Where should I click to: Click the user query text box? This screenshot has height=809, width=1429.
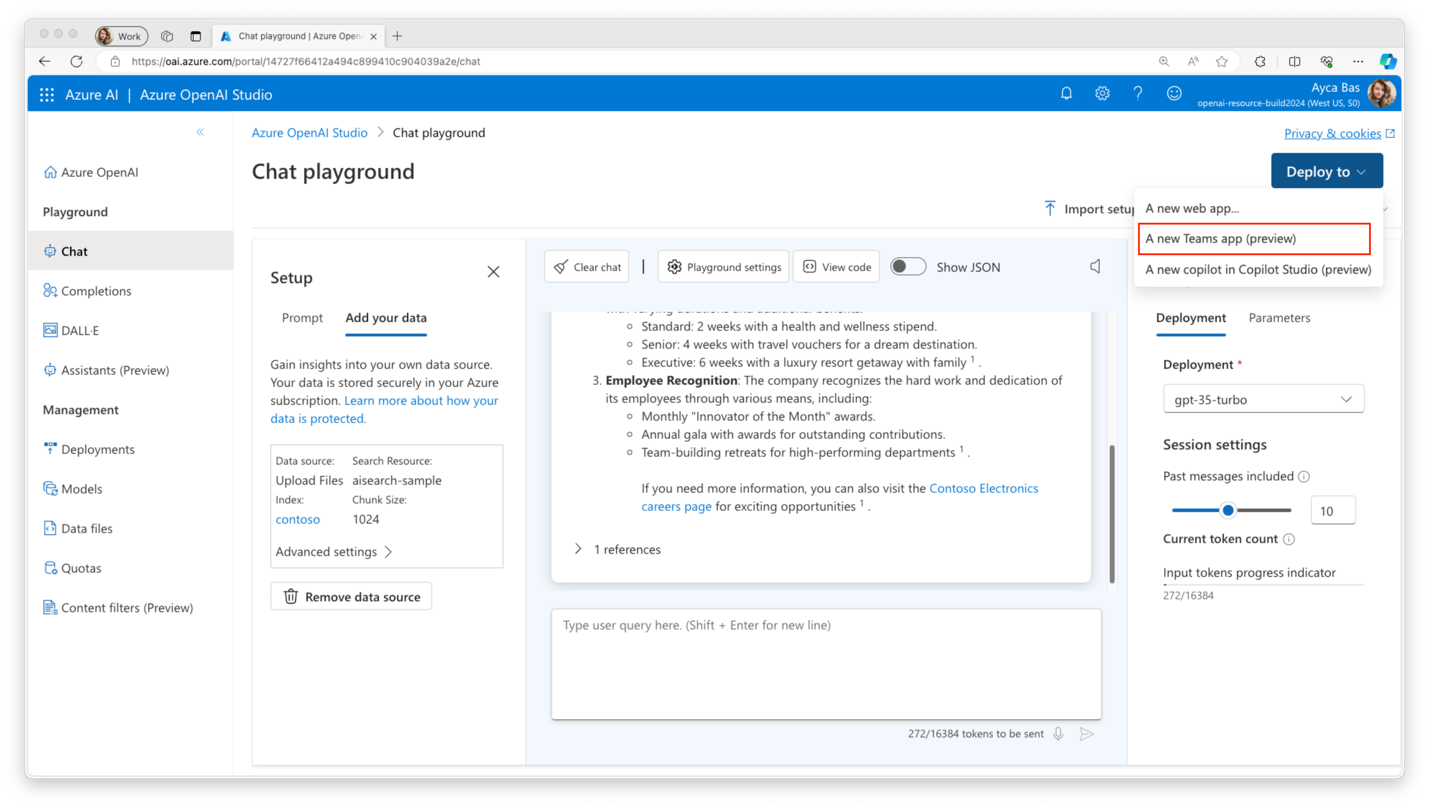pyautogui.click(x=826, y=664)
